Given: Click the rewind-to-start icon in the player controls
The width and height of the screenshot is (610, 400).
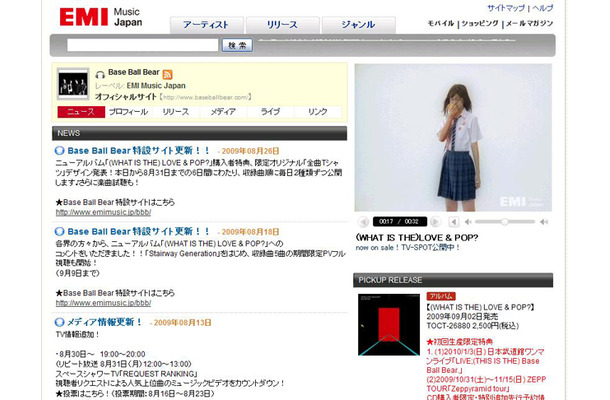Looking at the screenshot, I should (454, 222).
